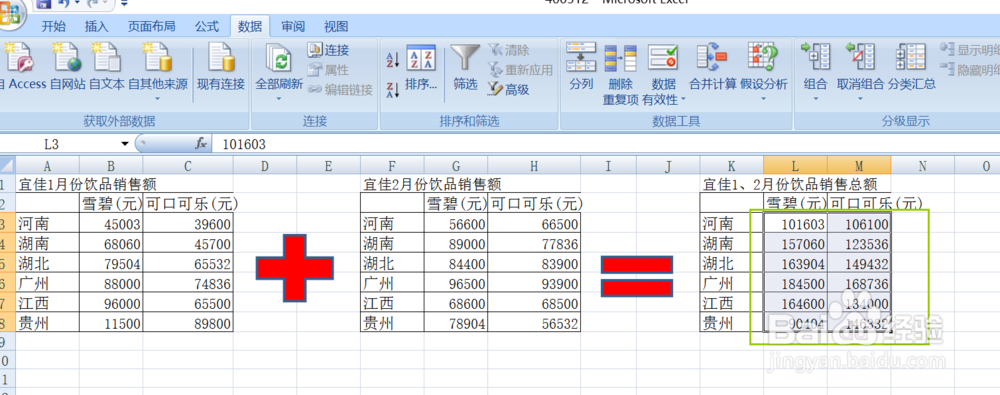Screen dimensions: 1000x395
Task: Switch to the 插入 tab
Action: coord(96,27)
